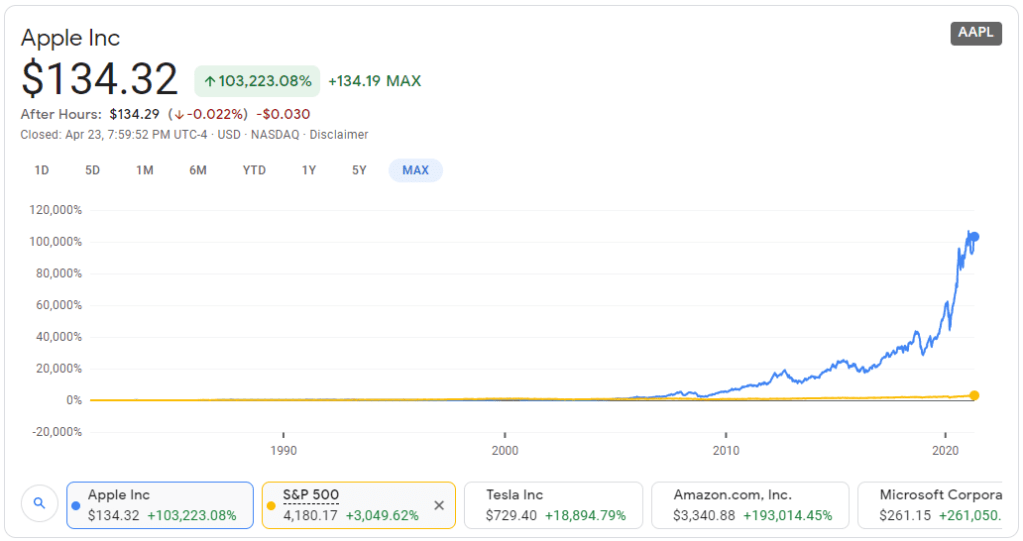Add Tesla Inc to the comparison
Image resolution: width=1023 pixels, height=541 pixels.
pos(553,505)
